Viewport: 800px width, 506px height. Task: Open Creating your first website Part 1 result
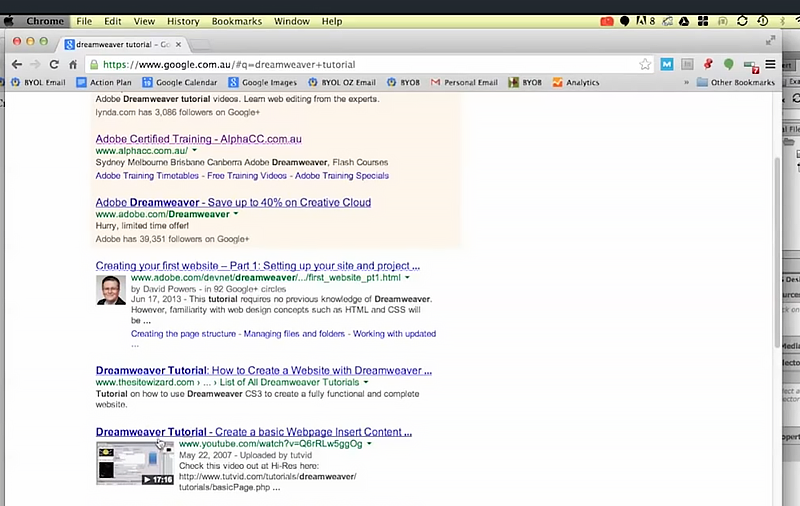(x=258, y=266)
